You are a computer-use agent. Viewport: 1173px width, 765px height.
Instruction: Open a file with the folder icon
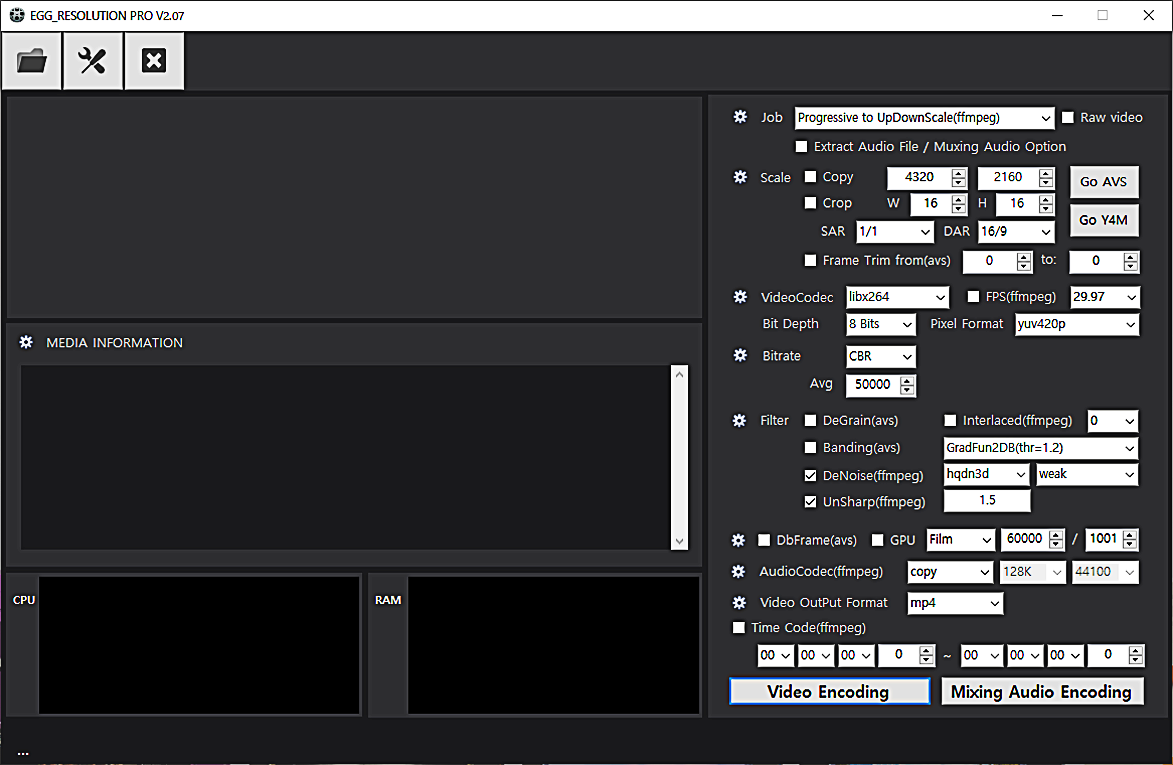click(x=31, y=61)
